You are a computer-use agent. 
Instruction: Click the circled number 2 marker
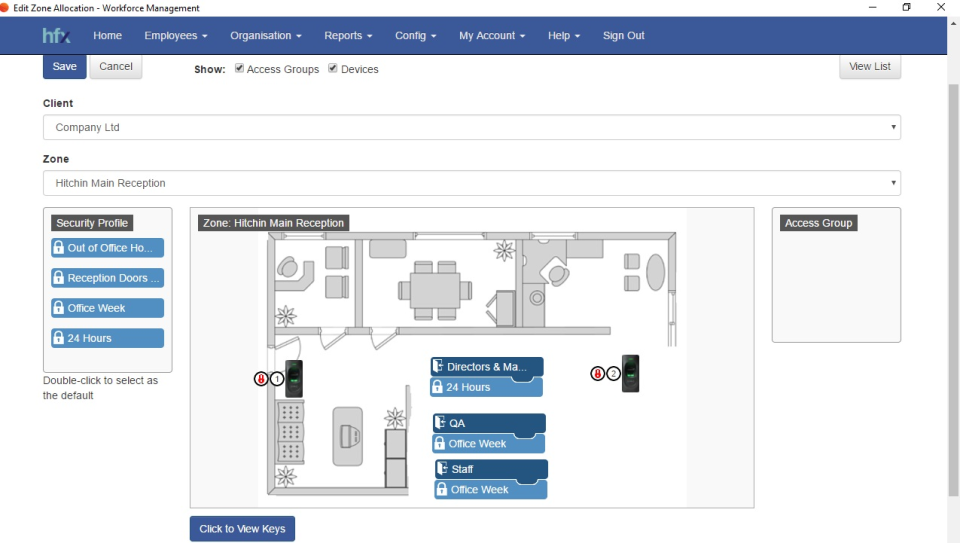click(x=613, y=373)
